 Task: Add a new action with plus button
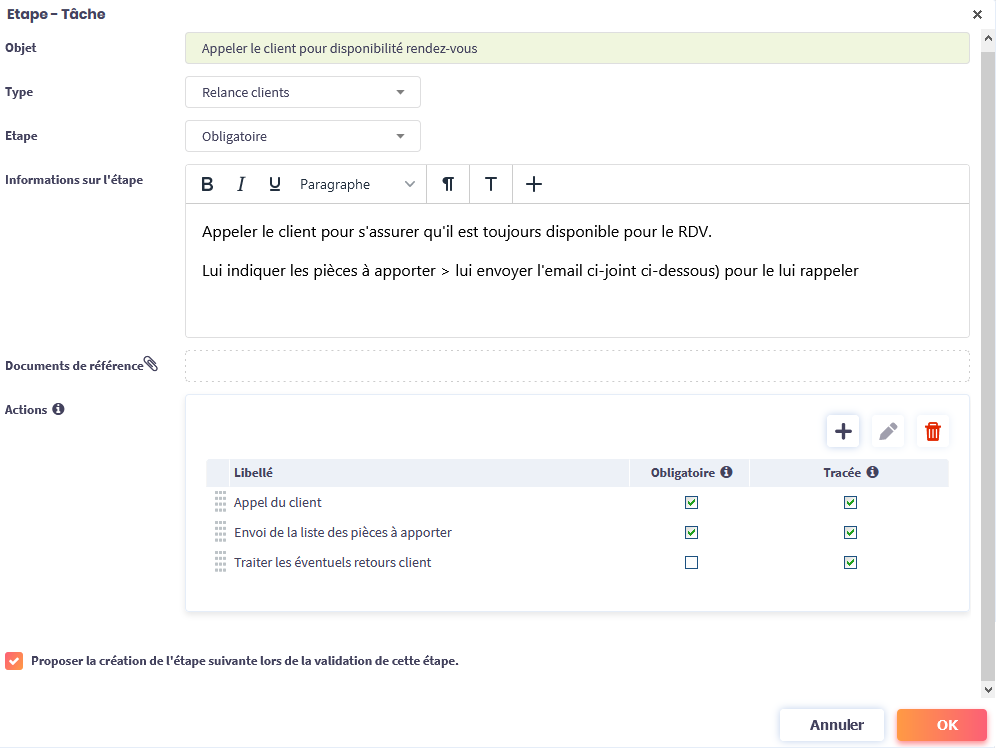pos(843,431)
